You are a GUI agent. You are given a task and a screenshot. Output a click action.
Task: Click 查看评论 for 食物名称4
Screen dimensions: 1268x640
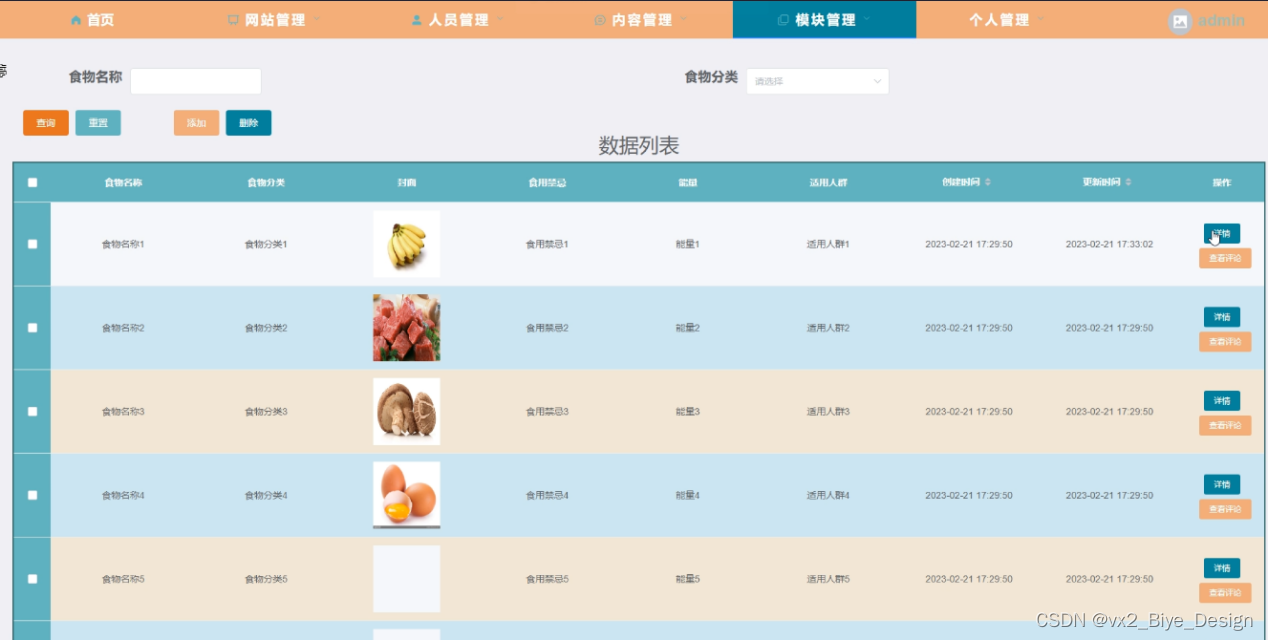(x=1225, y=509)
